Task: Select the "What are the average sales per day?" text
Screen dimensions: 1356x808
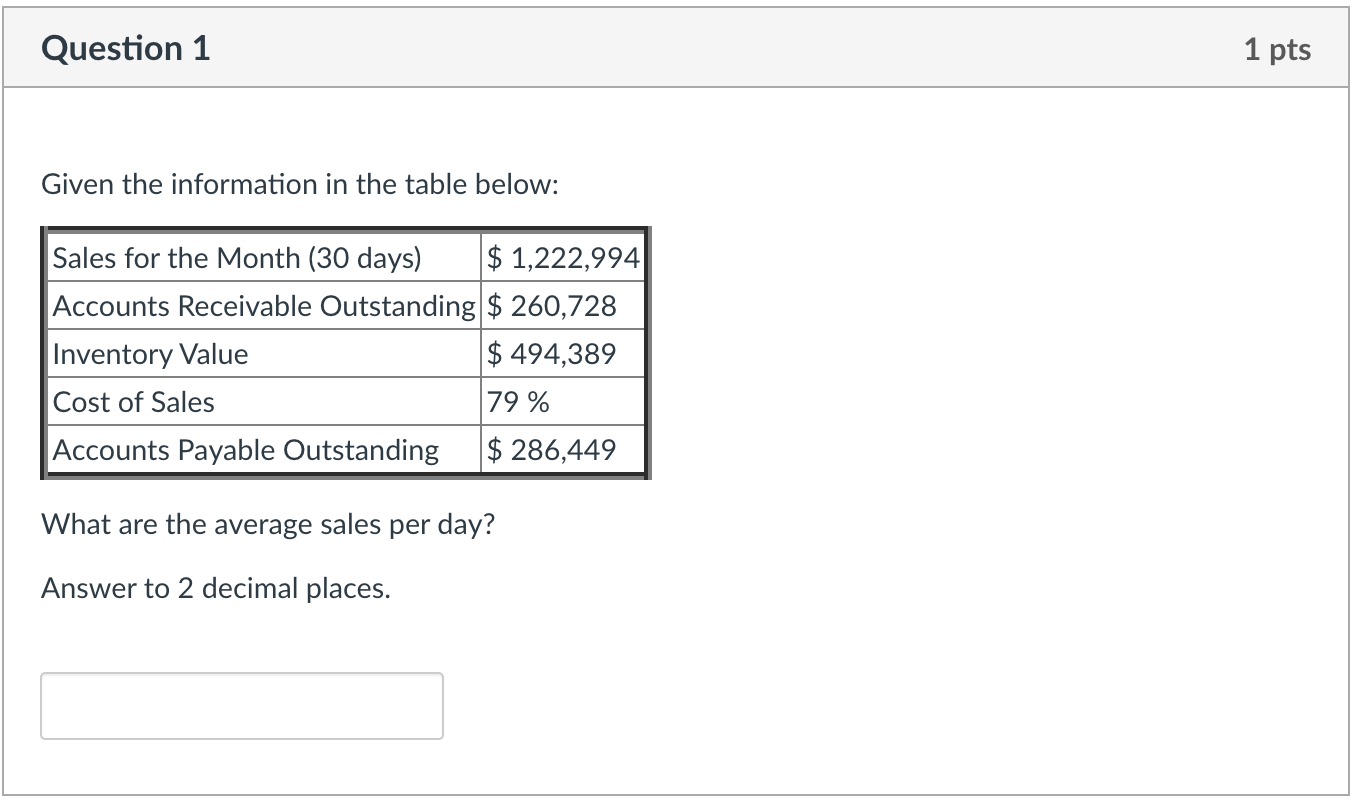Action: pyautogui.click(x=266, y=523)
